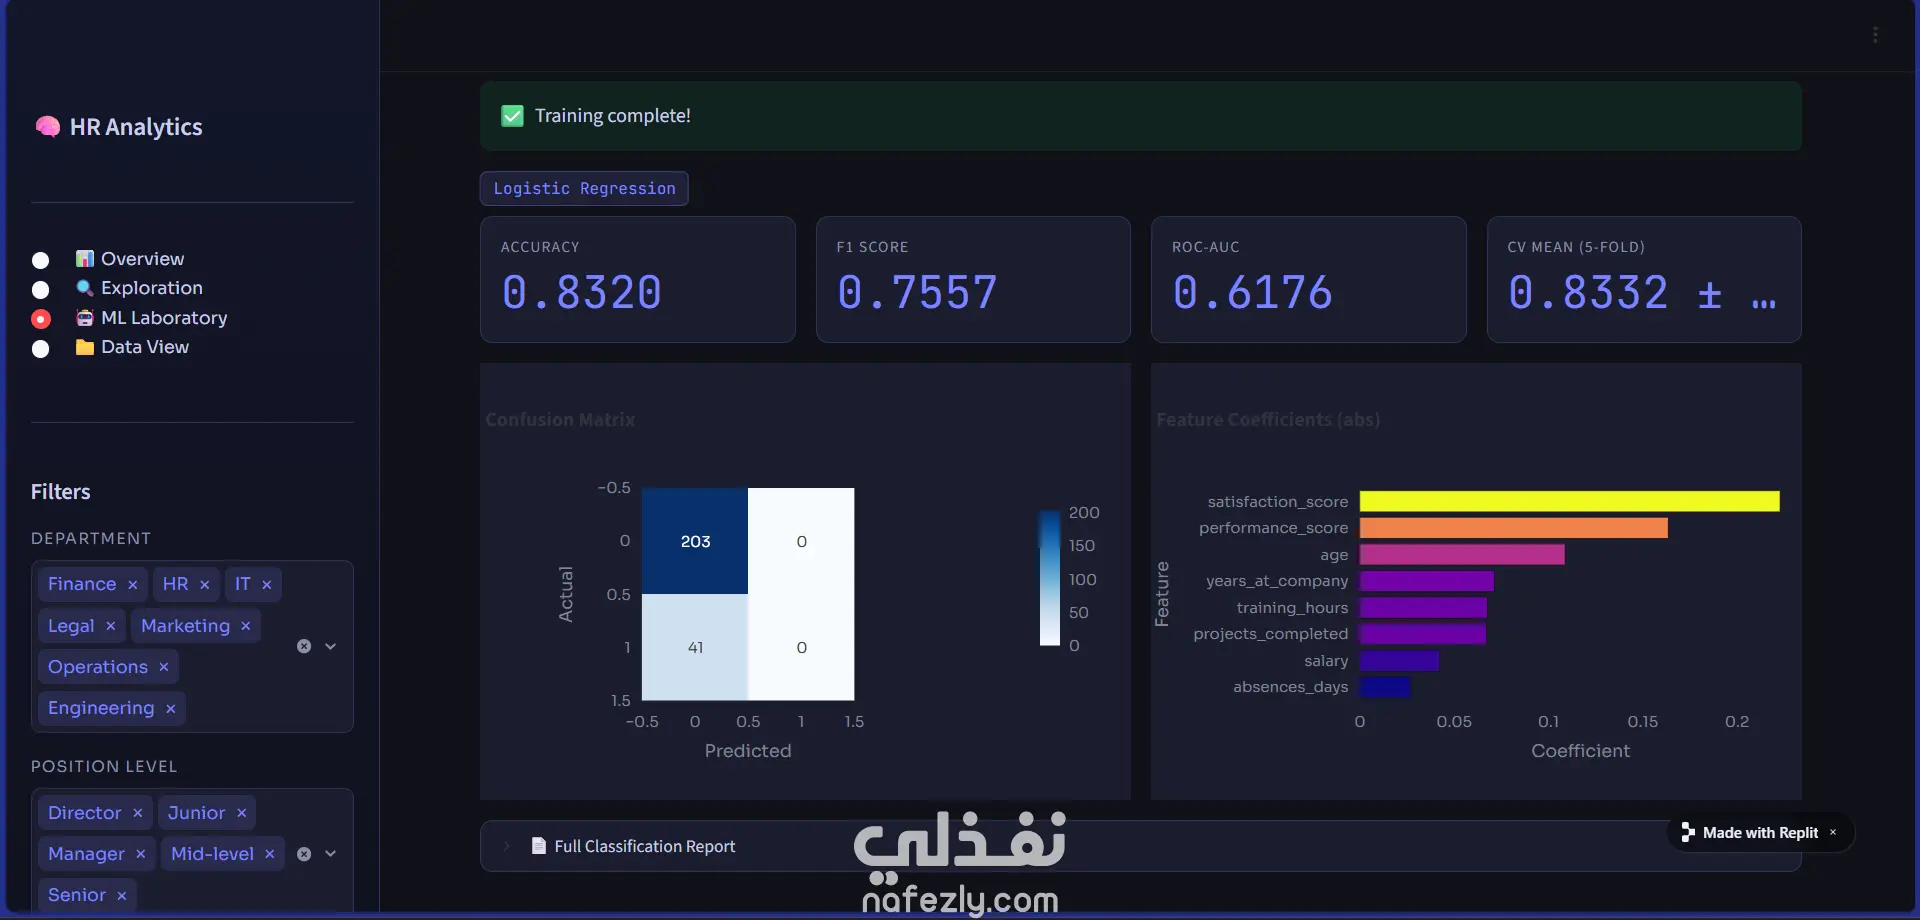1920x920 pixels.
Task: Expand the Department dropdown chevron
Action: point(330,646)
